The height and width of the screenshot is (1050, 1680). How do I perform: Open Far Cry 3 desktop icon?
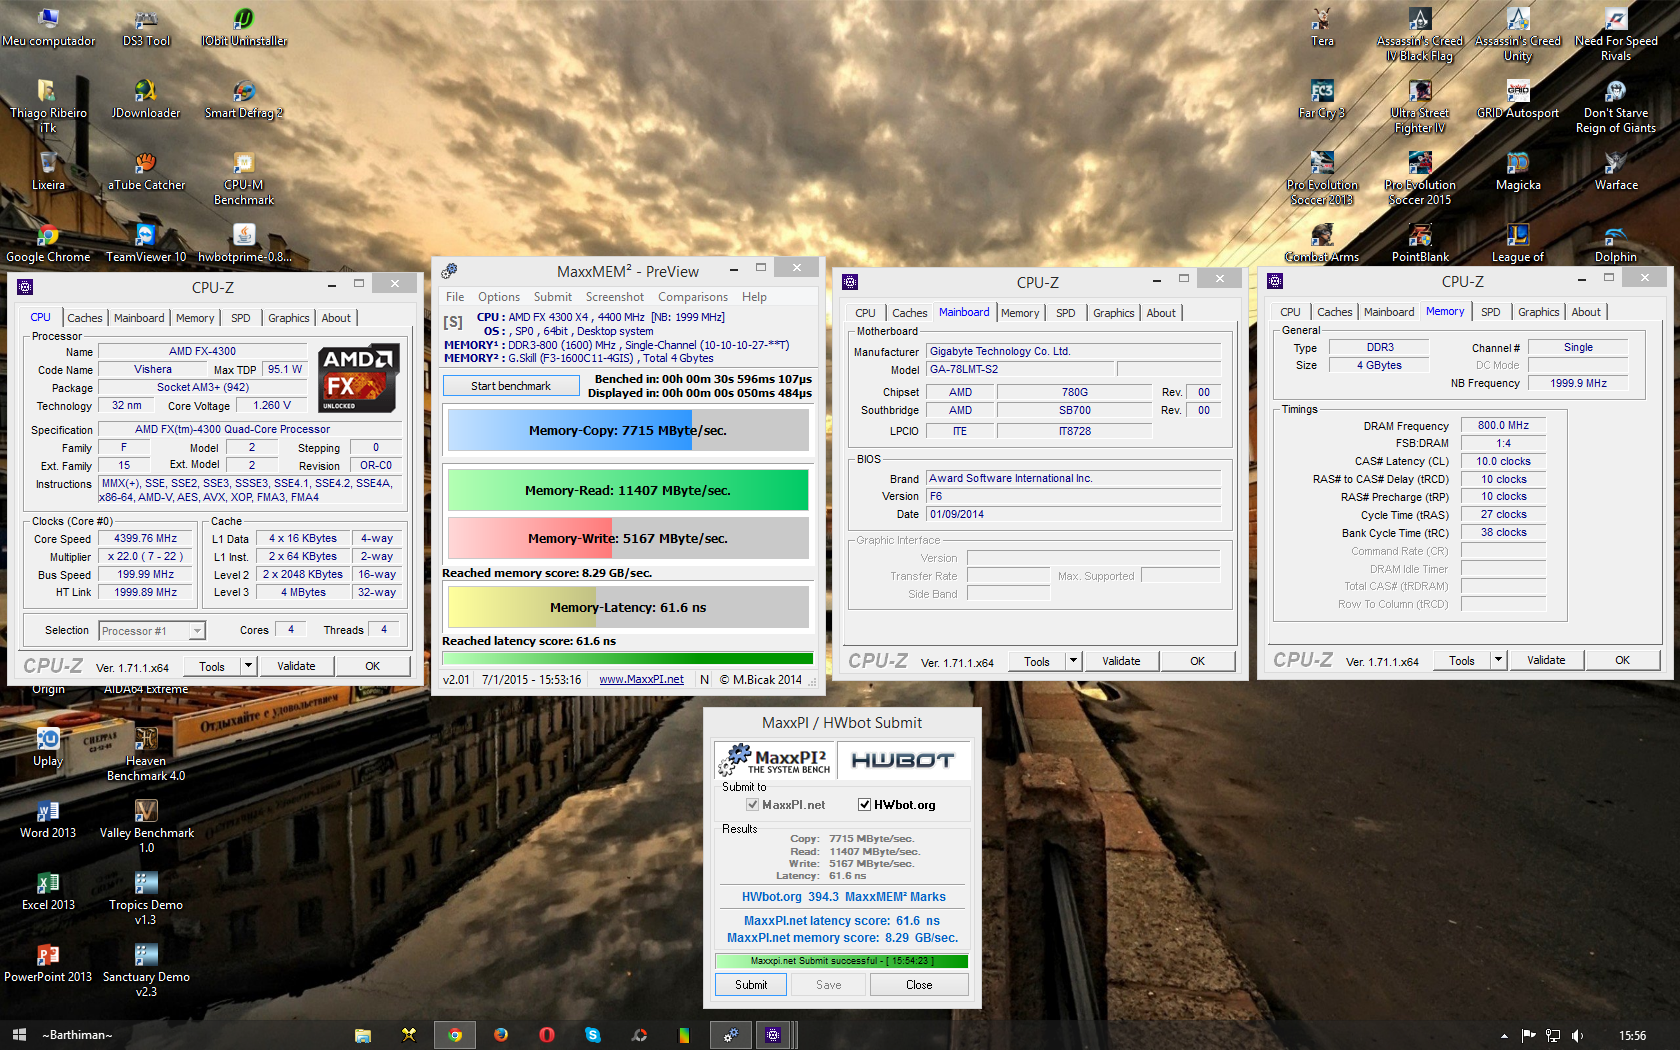click(1322, 99)
